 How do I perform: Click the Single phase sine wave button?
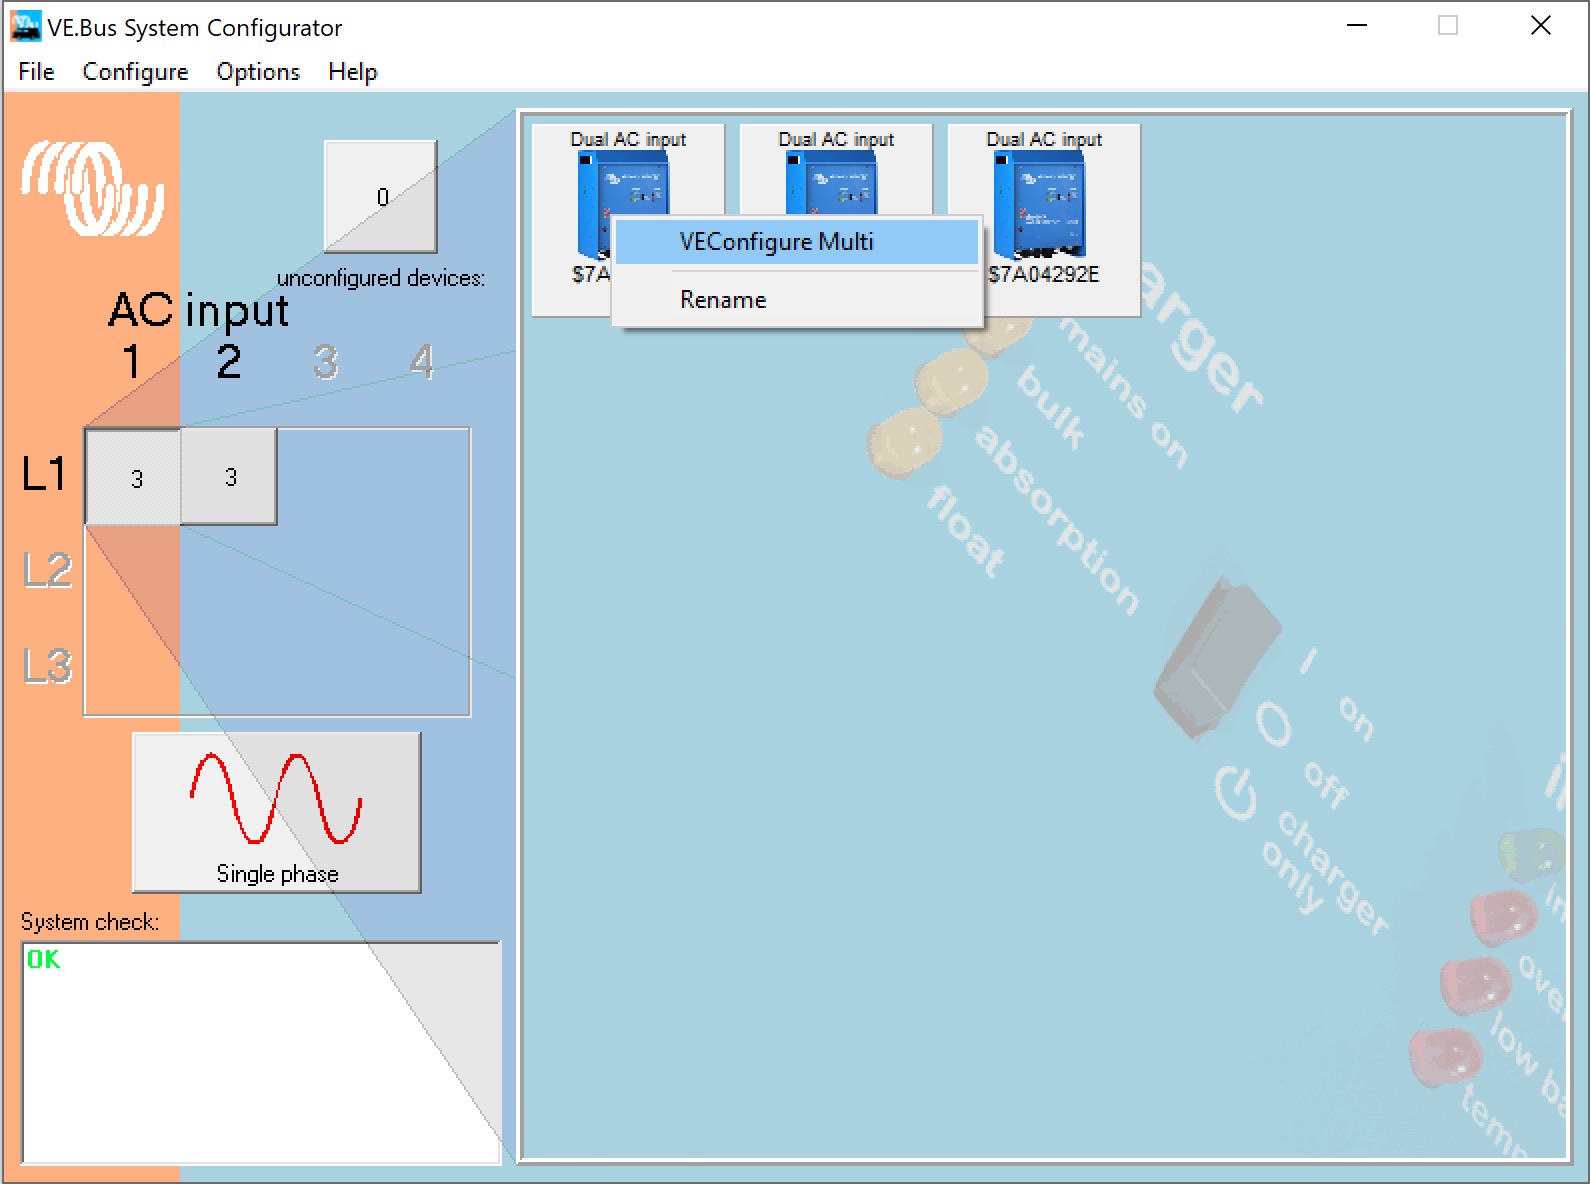[x=277, y=813]
